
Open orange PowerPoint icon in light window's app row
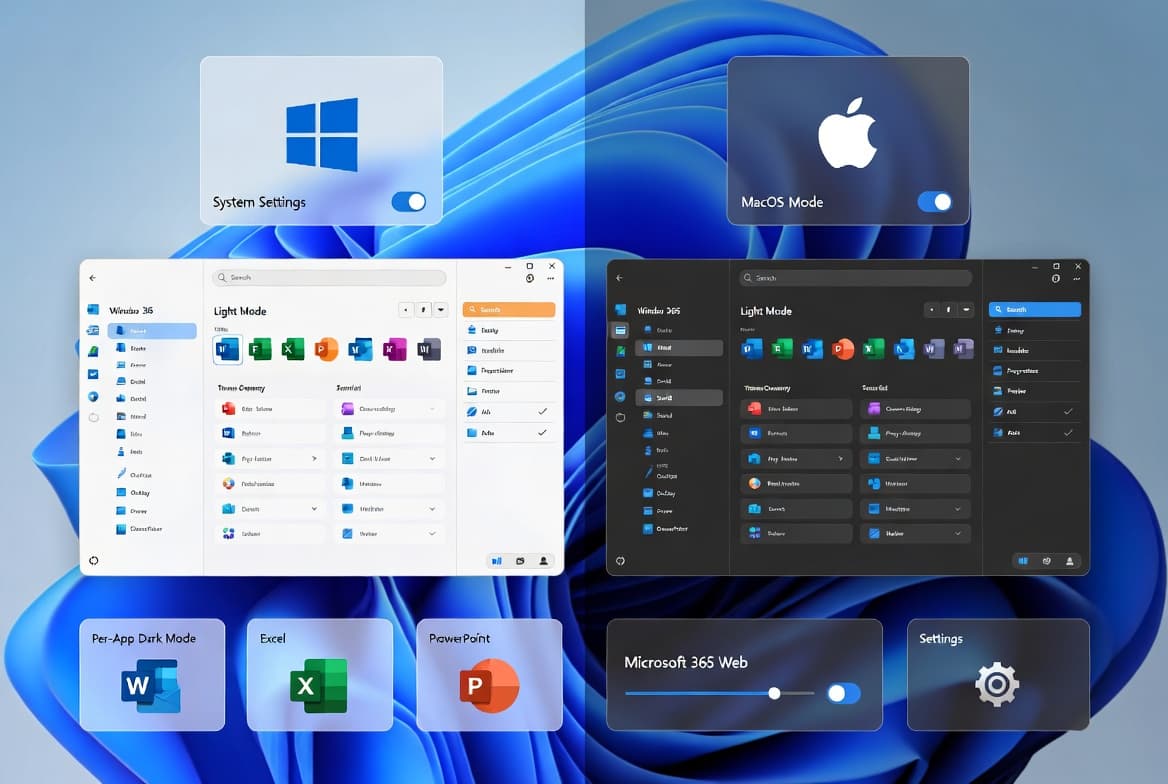click(326, 349)
